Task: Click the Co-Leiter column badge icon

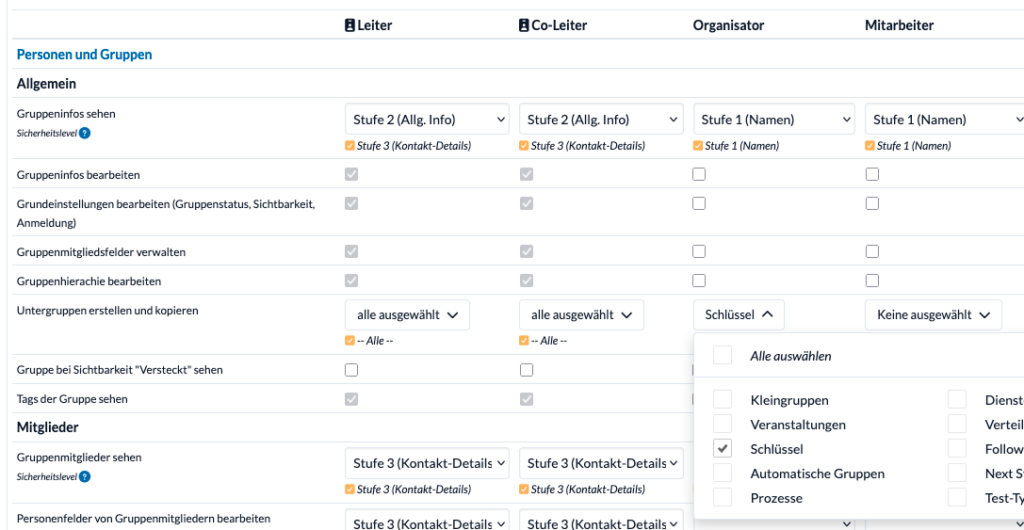Action: (x=523, y=25)
